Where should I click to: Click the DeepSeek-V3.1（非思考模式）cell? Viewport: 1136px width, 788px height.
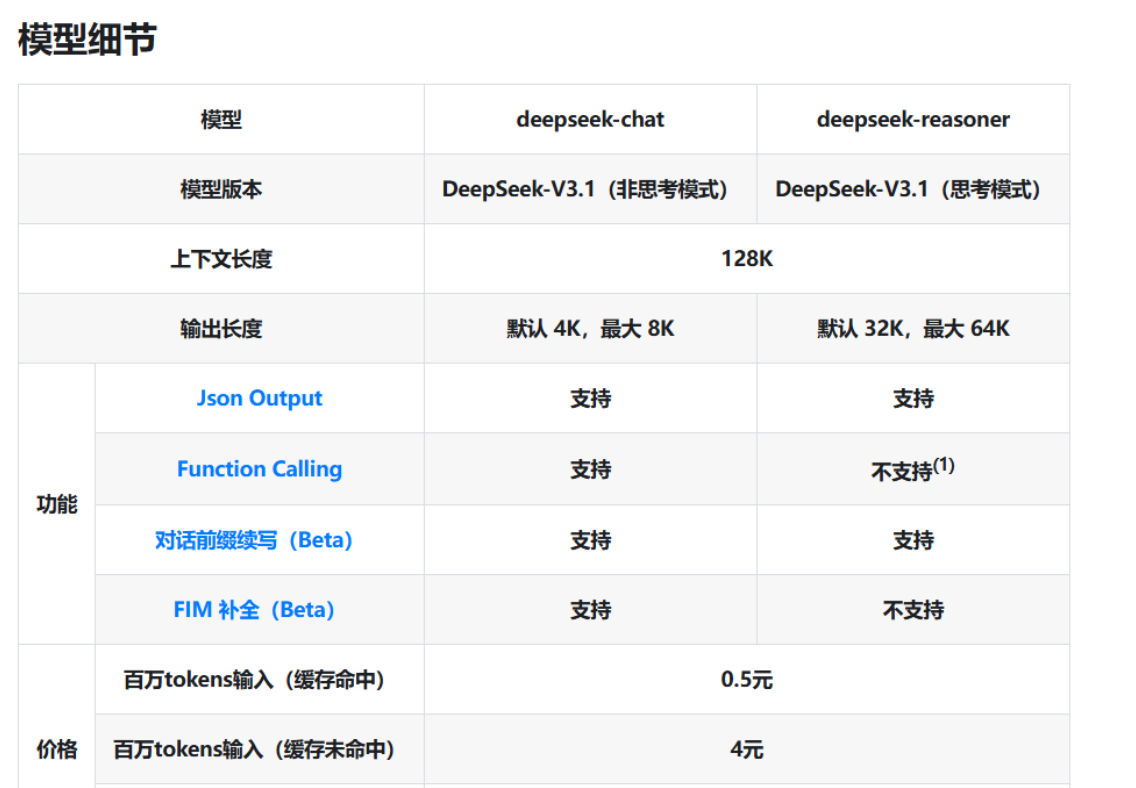point(590,189)
